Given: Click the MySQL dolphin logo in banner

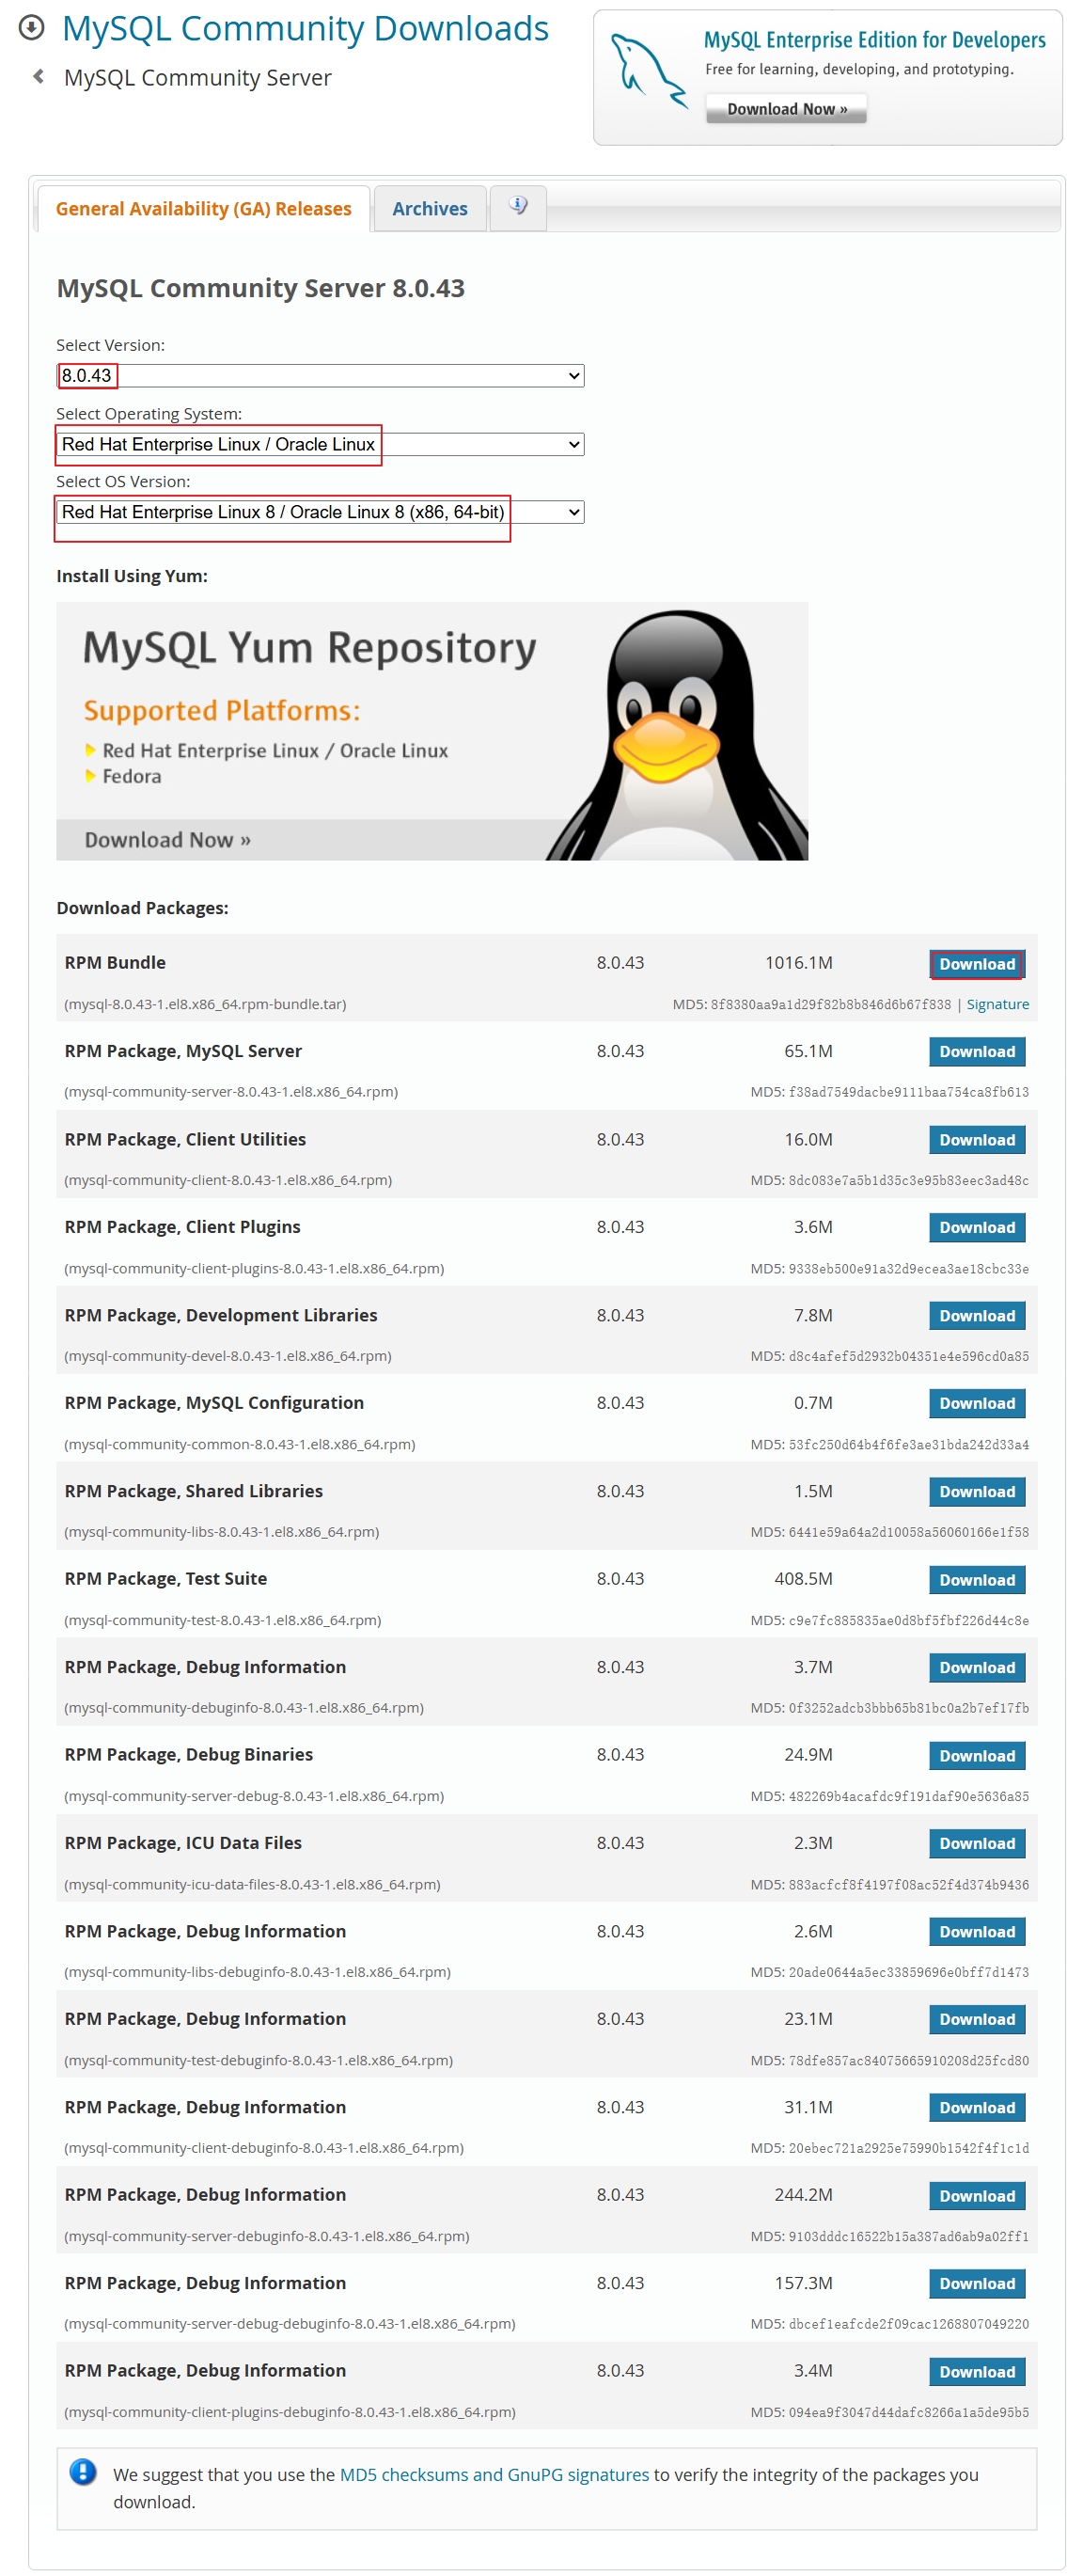Looking at the screenshot, I should point(648,70).
